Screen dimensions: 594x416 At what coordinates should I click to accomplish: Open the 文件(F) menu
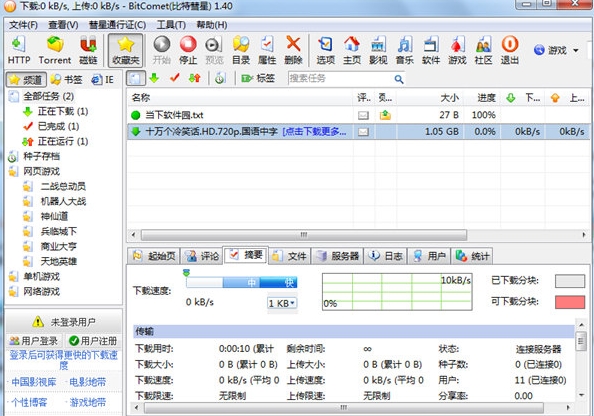23,25
